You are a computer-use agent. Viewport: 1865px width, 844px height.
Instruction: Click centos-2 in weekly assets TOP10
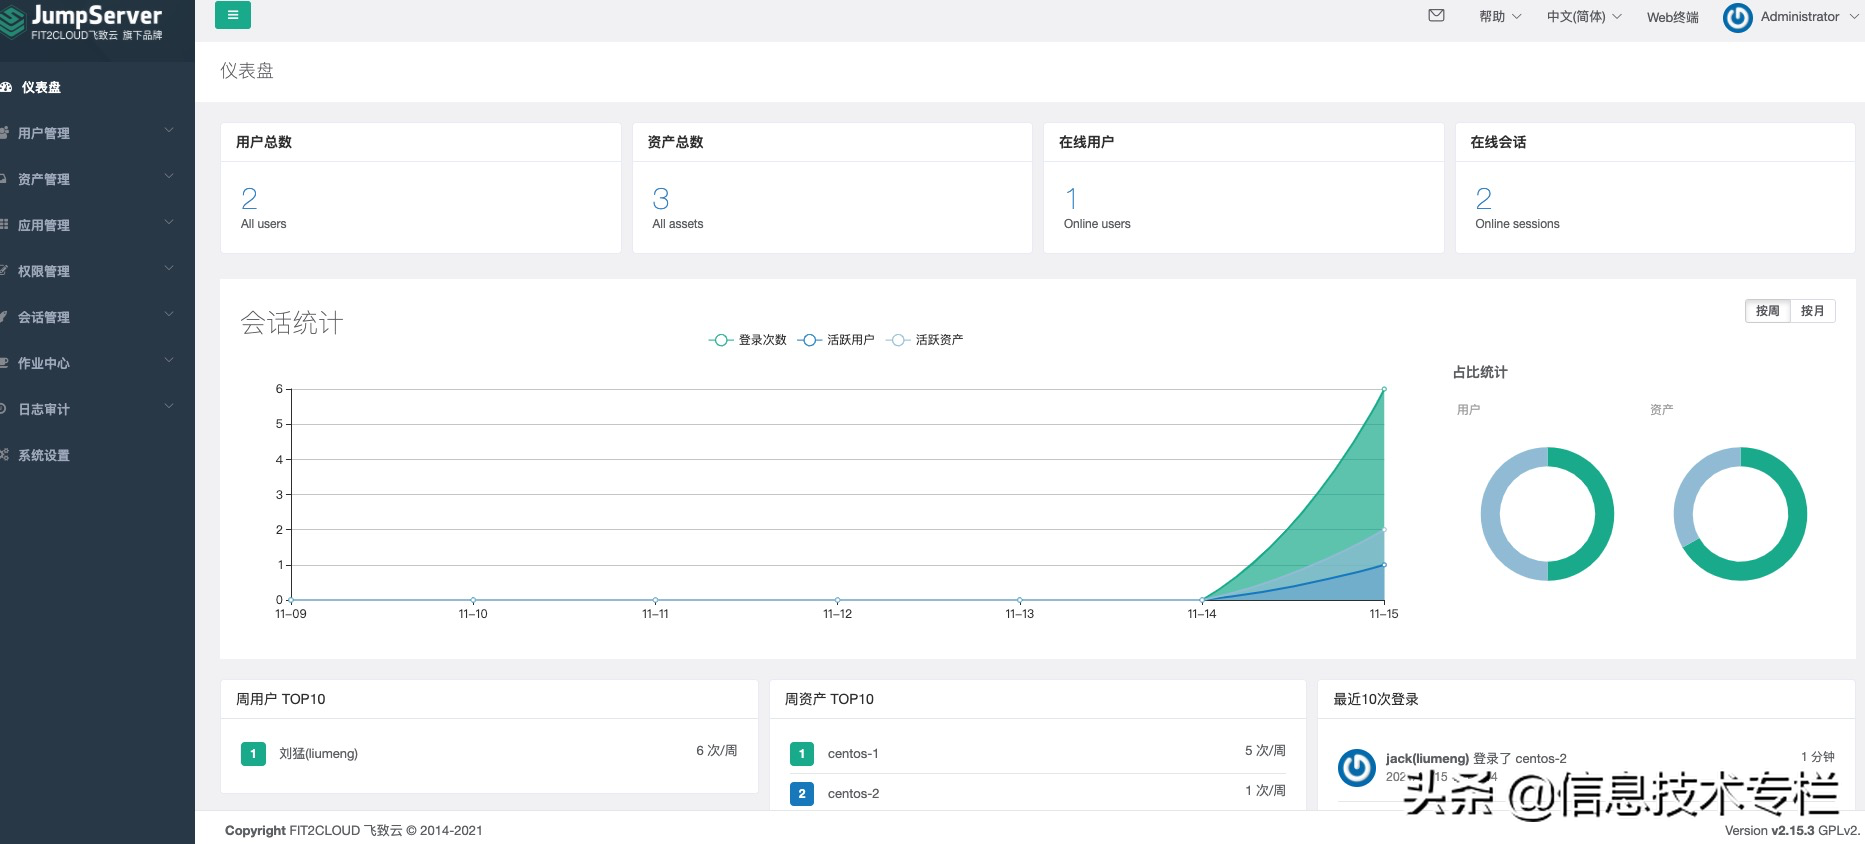tap(853, 793)
